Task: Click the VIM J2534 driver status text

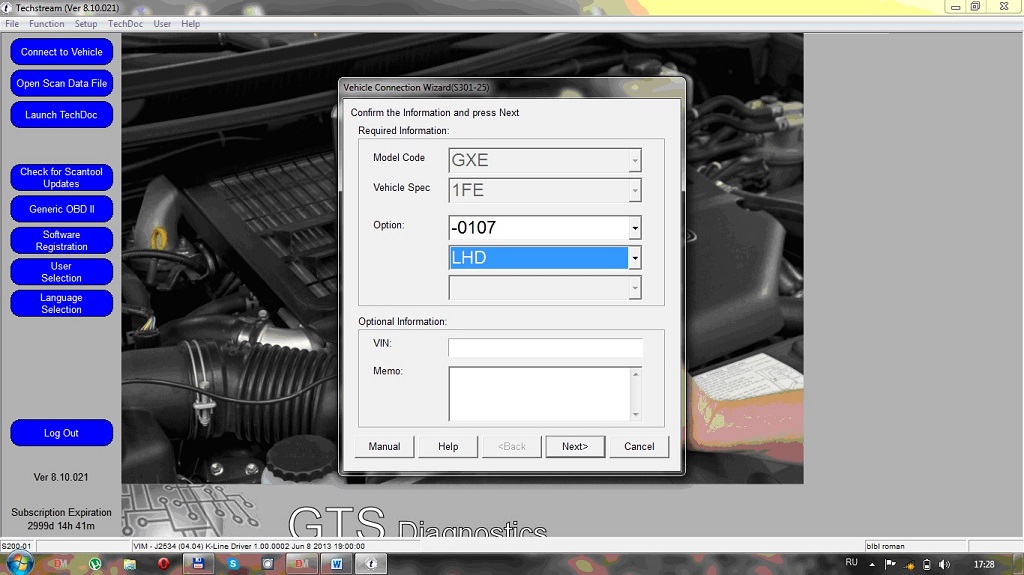Action: (249, 546)
